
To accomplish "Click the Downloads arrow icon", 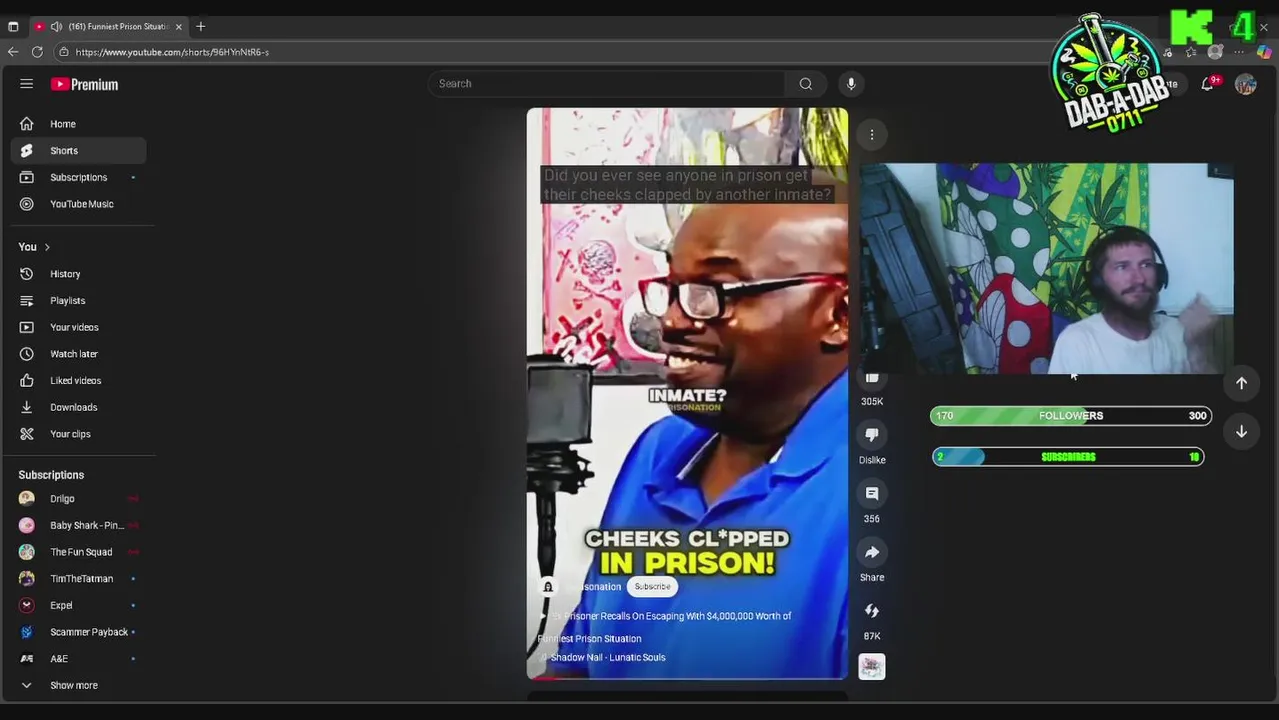I will coord(27,407).
